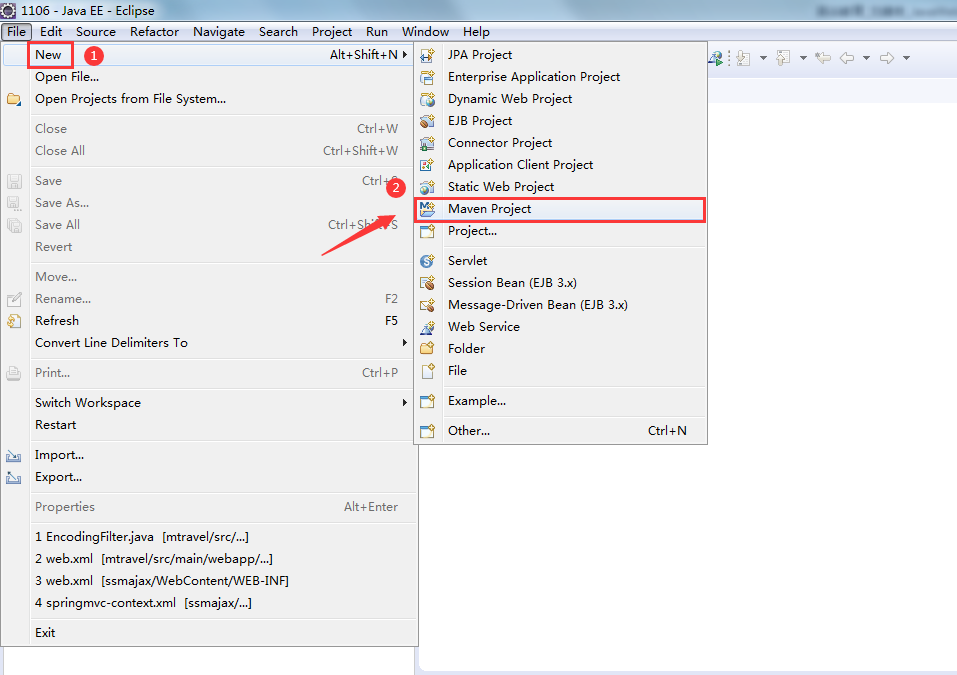Image resolution: width=957 pixels, height=675 pixels.
Task: Click the EJB Project bean icon
Action: [x=428, y=121]
